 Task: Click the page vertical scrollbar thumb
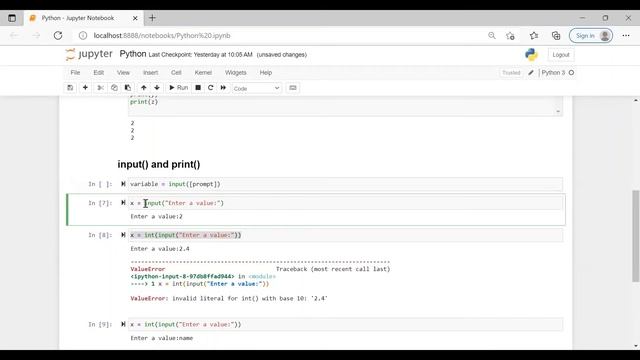pos(636,236)
